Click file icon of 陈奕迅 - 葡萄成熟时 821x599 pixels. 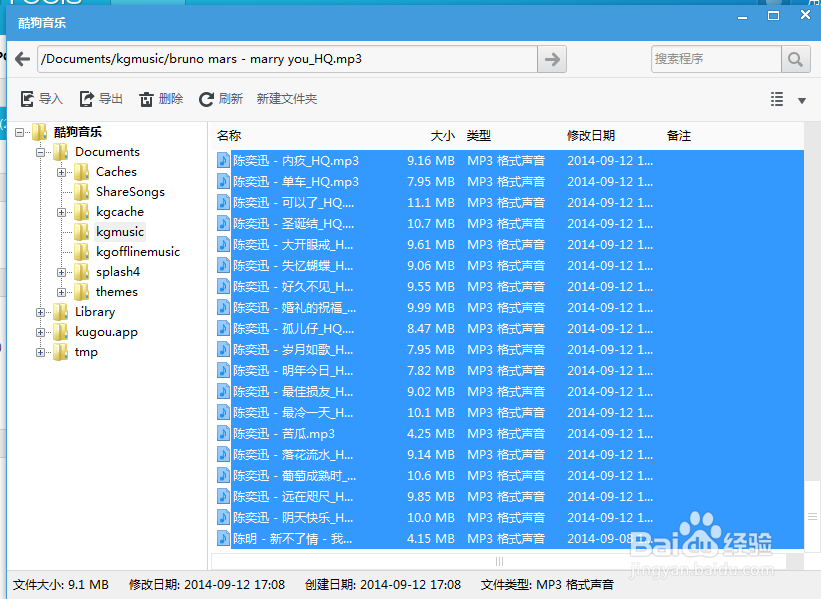pos(224,475)
